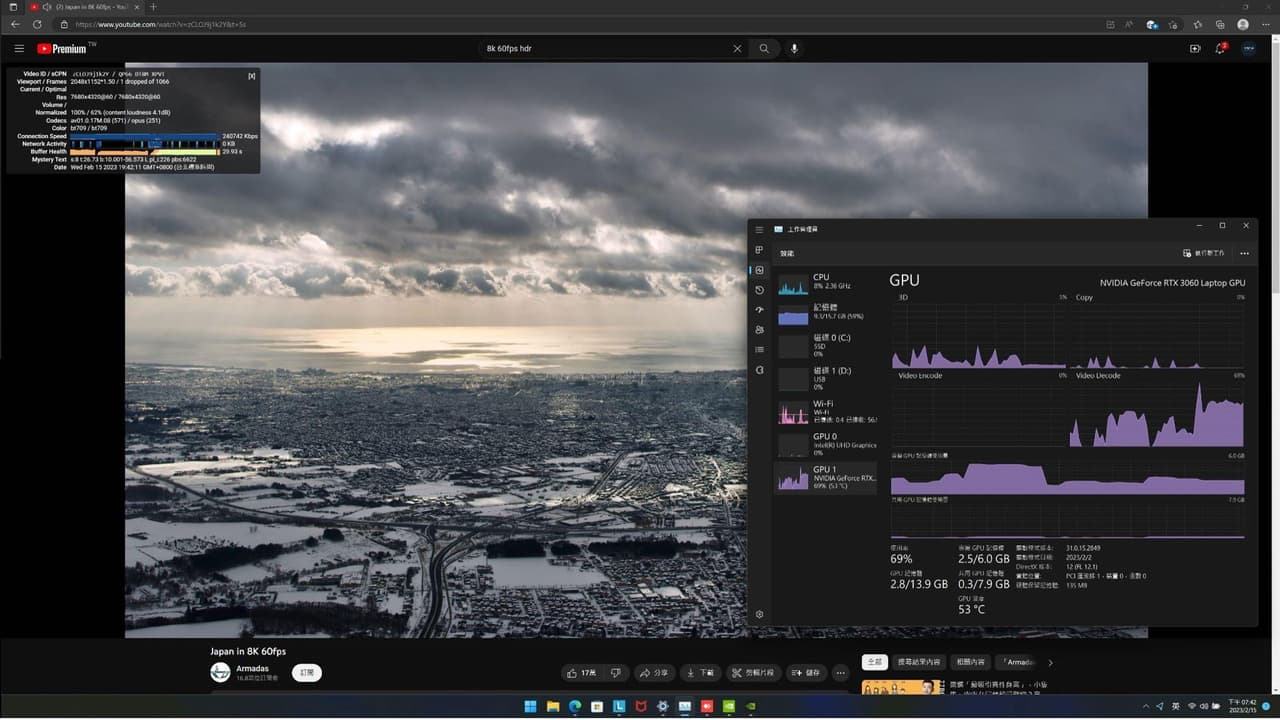Add page to favorites with the star icon
This screenshot has width=1280, height=720.
click(x=1174, y=24)
